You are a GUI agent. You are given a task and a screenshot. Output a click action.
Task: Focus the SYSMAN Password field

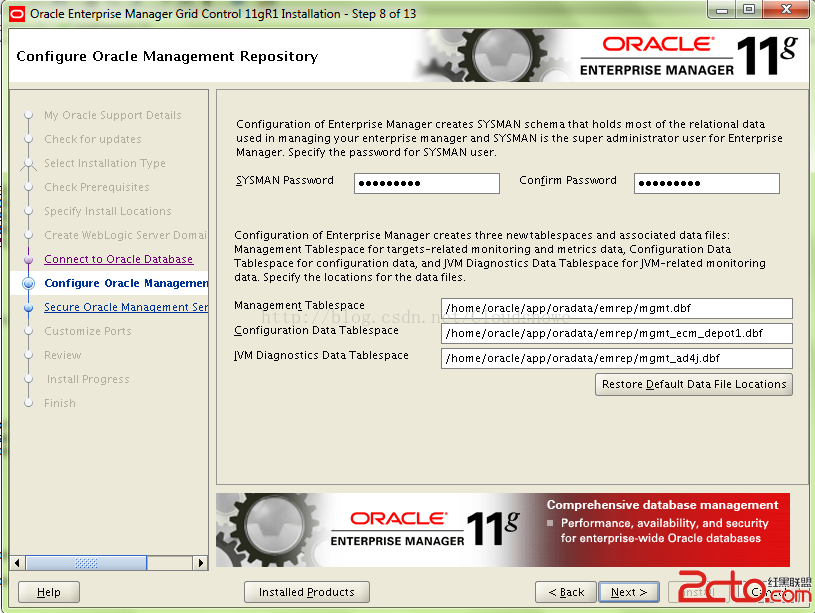pos(427,184)
